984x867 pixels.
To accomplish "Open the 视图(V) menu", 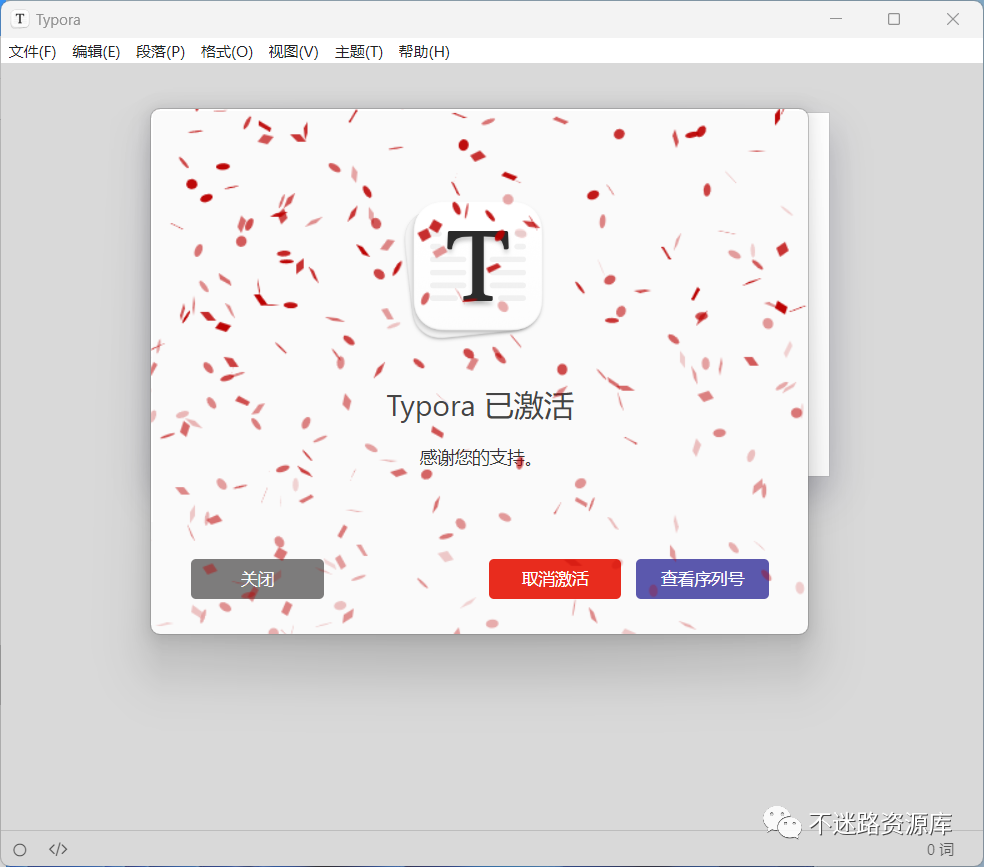I will tap(293, 51).
